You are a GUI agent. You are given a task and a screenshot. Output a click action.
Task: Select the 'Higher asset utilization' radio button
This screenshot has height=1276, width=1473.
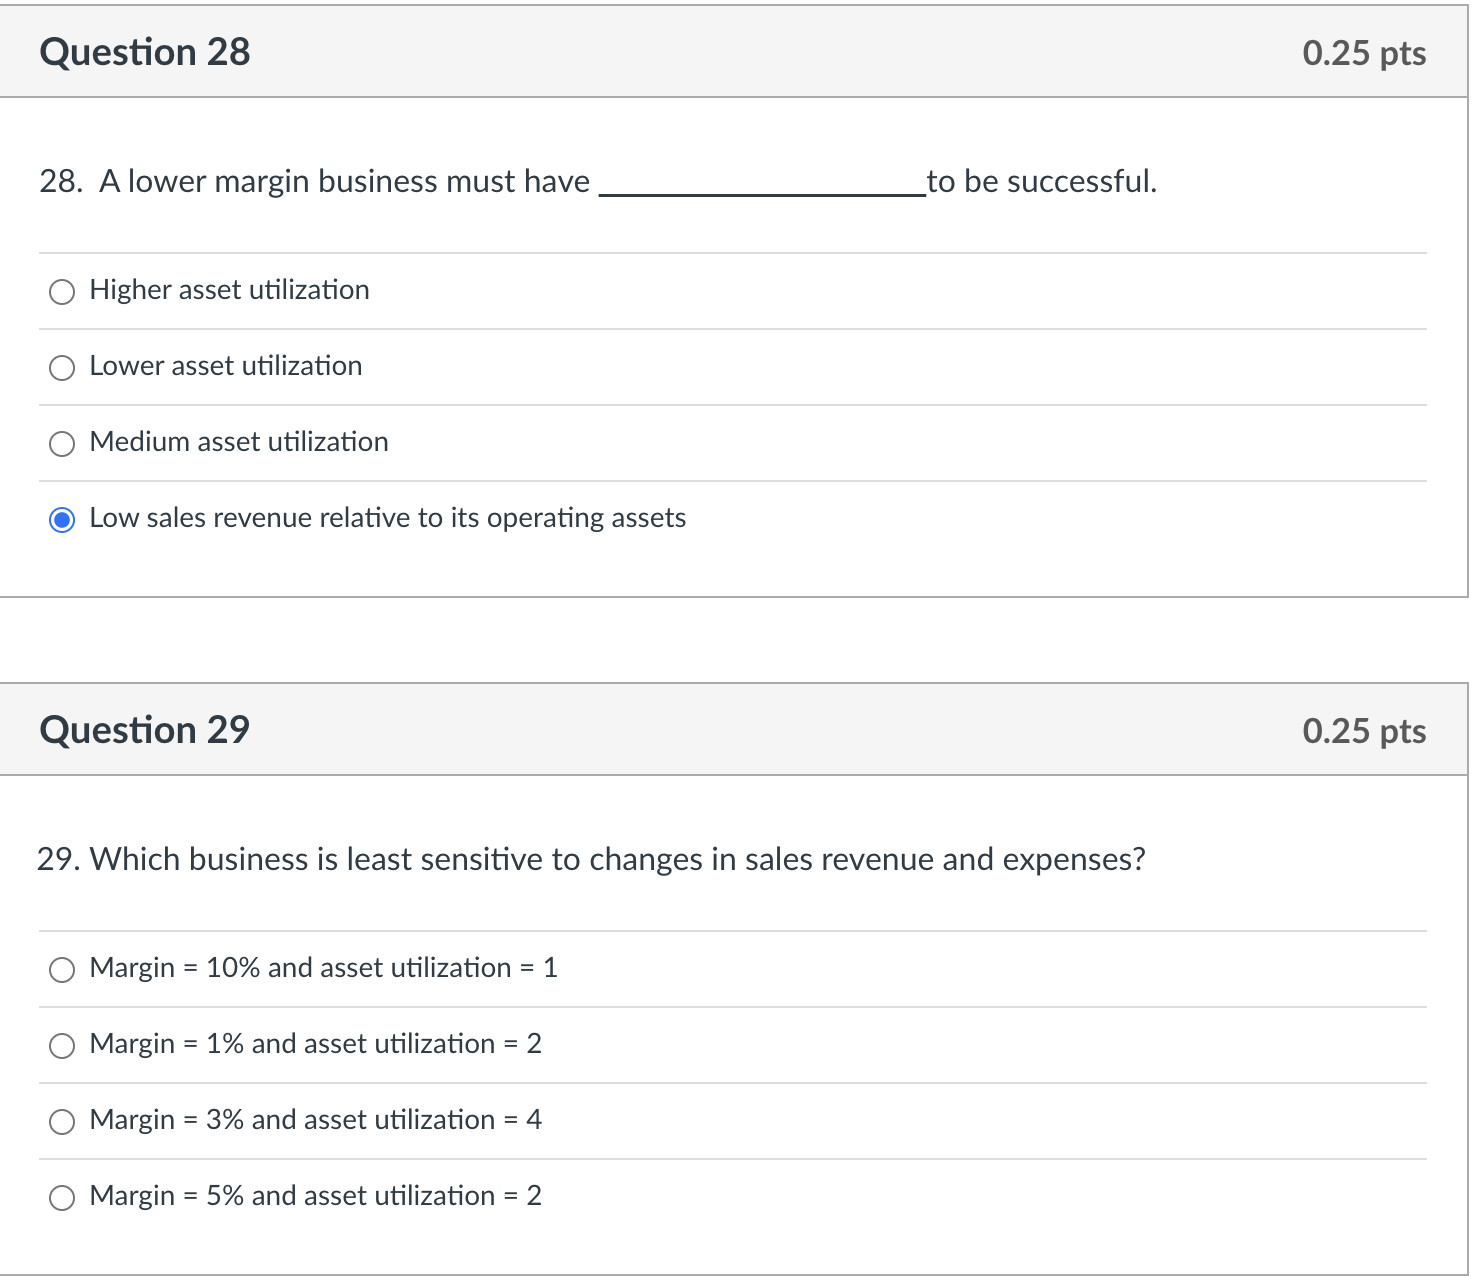tap(62, 292)
